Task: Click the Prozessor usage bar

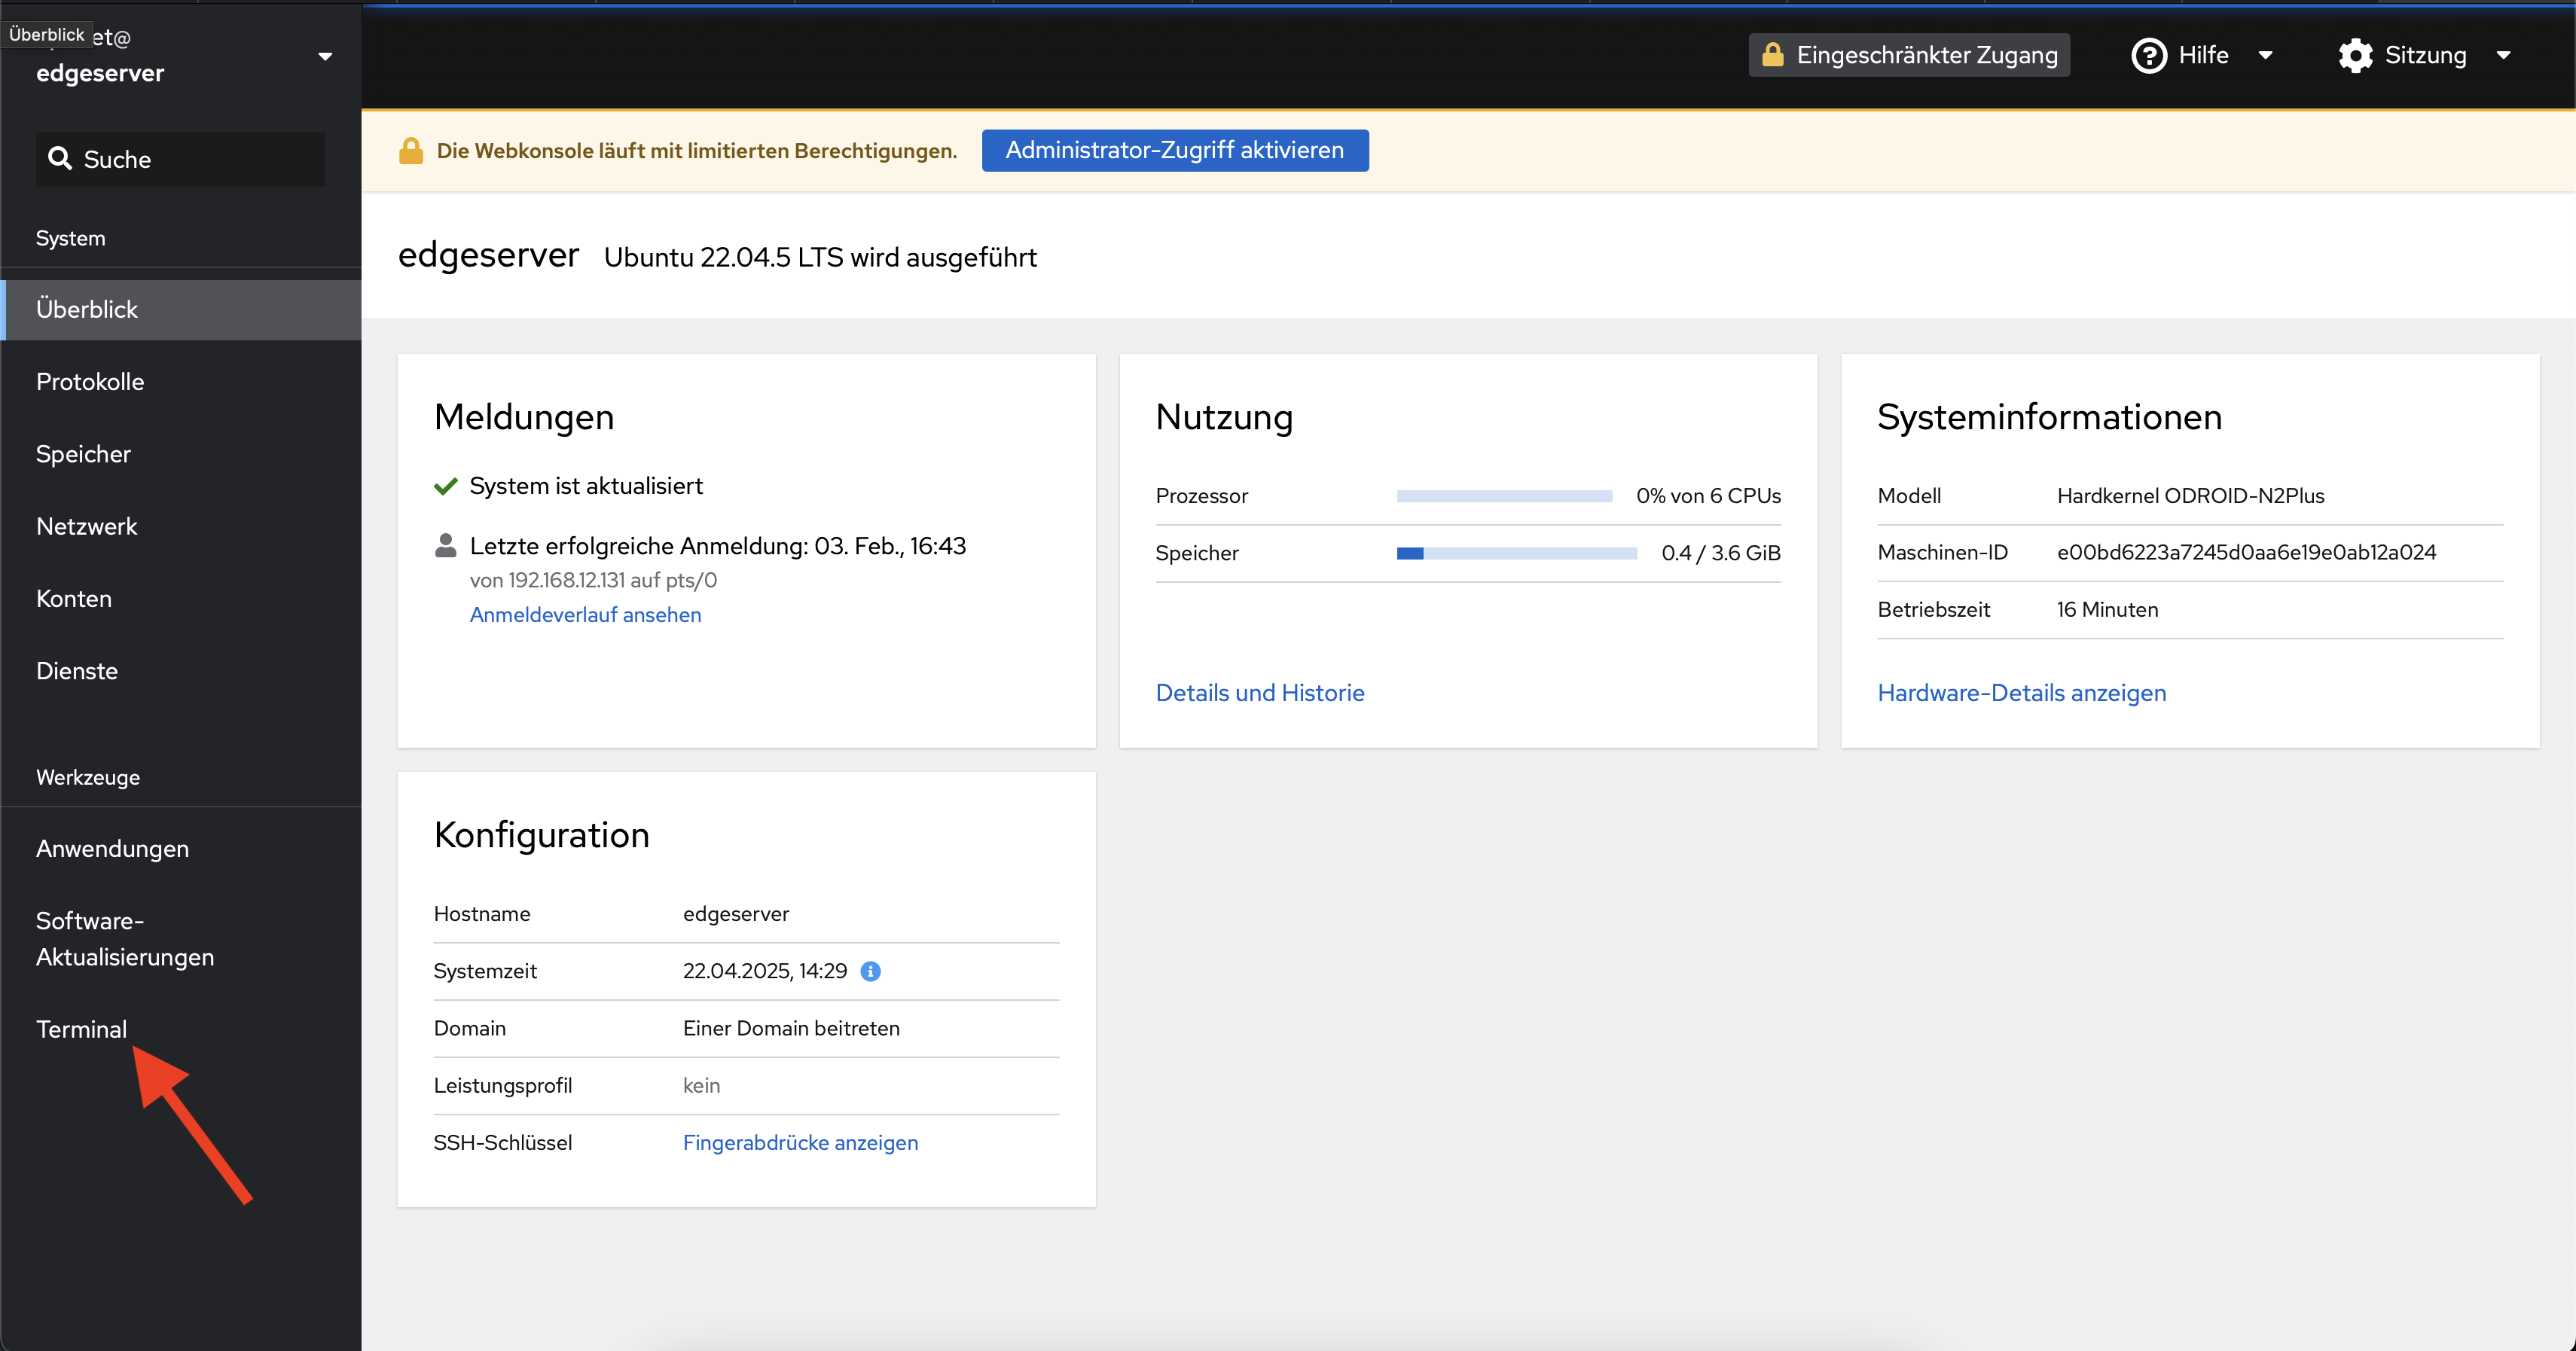Action: [x=1504, y=496]
